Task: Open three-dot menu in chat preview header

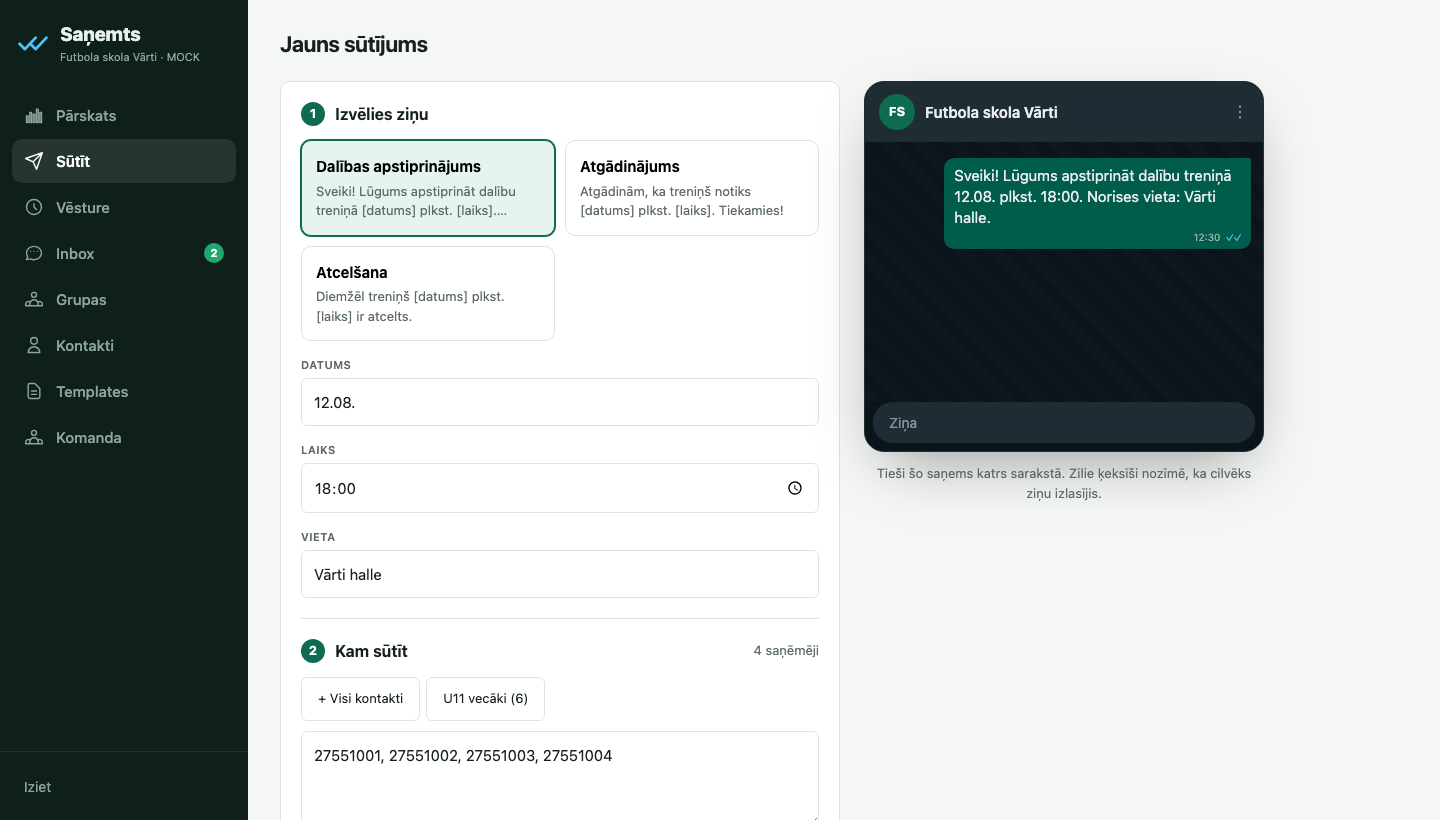Action: [1240, 112]
